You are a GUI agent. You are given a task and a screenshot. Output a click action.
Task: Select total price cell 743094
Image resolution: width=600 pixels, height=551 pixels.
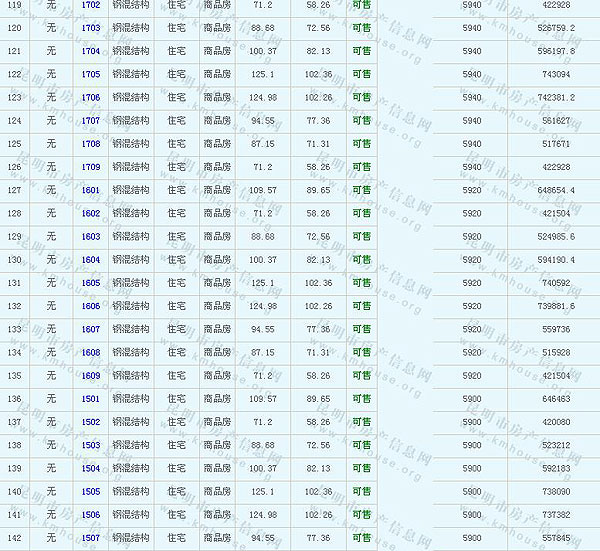click(556, 74)
